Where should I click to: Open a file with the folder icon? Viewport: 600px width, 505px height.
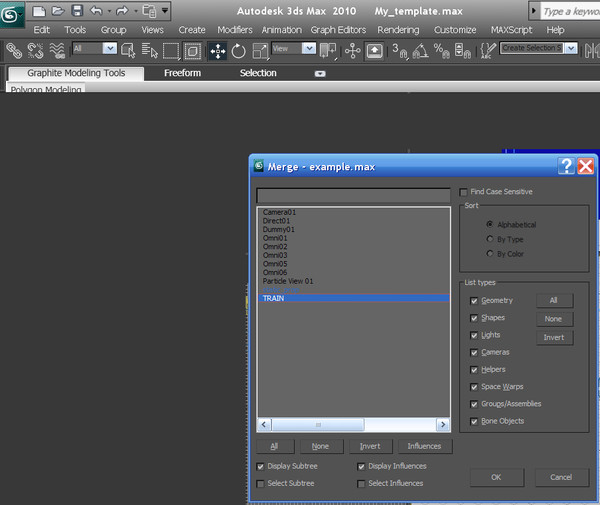pos(58,11)
